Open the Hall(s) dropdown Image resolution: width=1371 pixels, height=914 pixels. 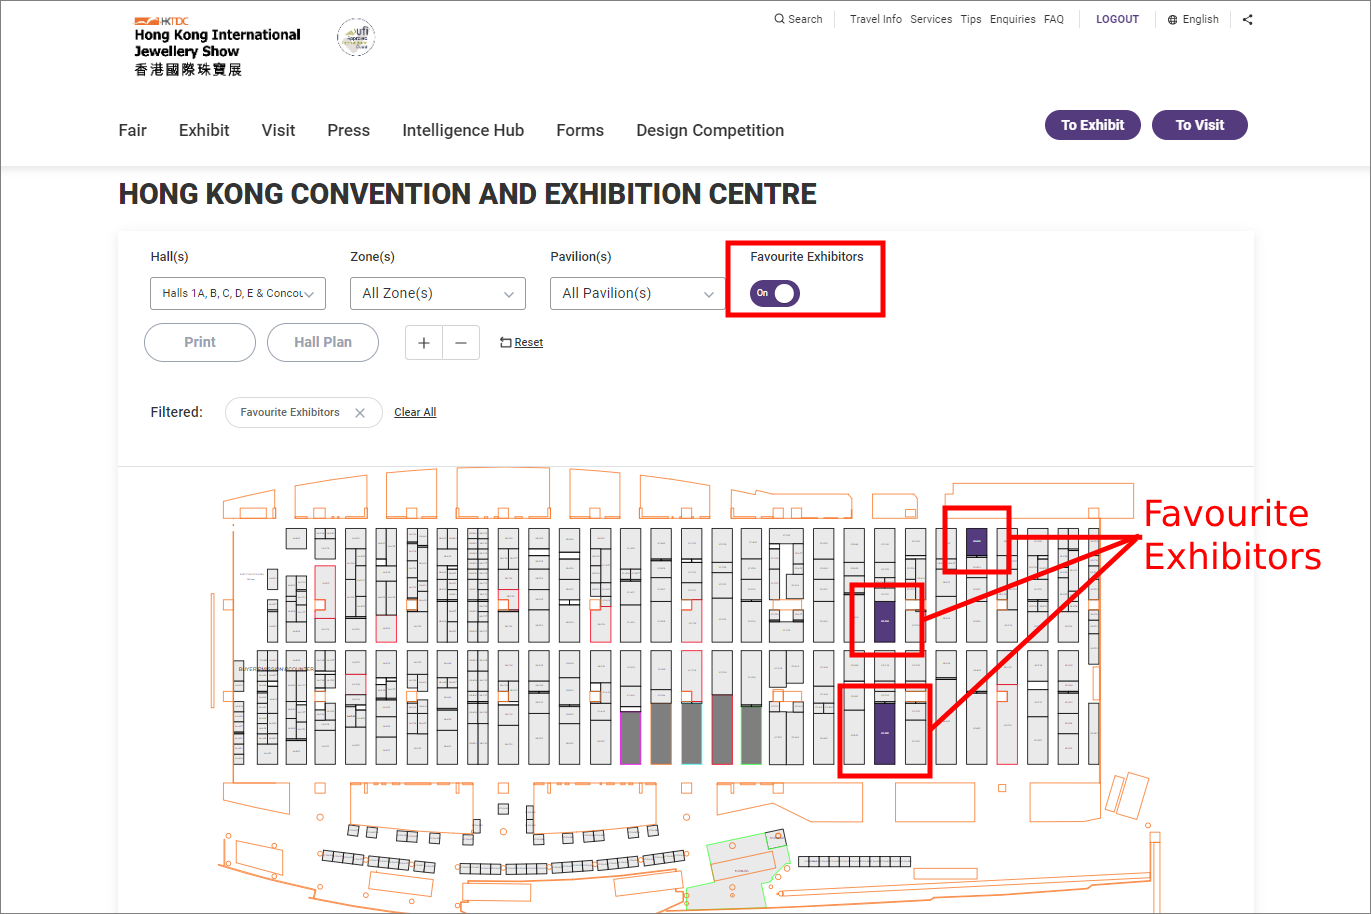tap(238, 293)
